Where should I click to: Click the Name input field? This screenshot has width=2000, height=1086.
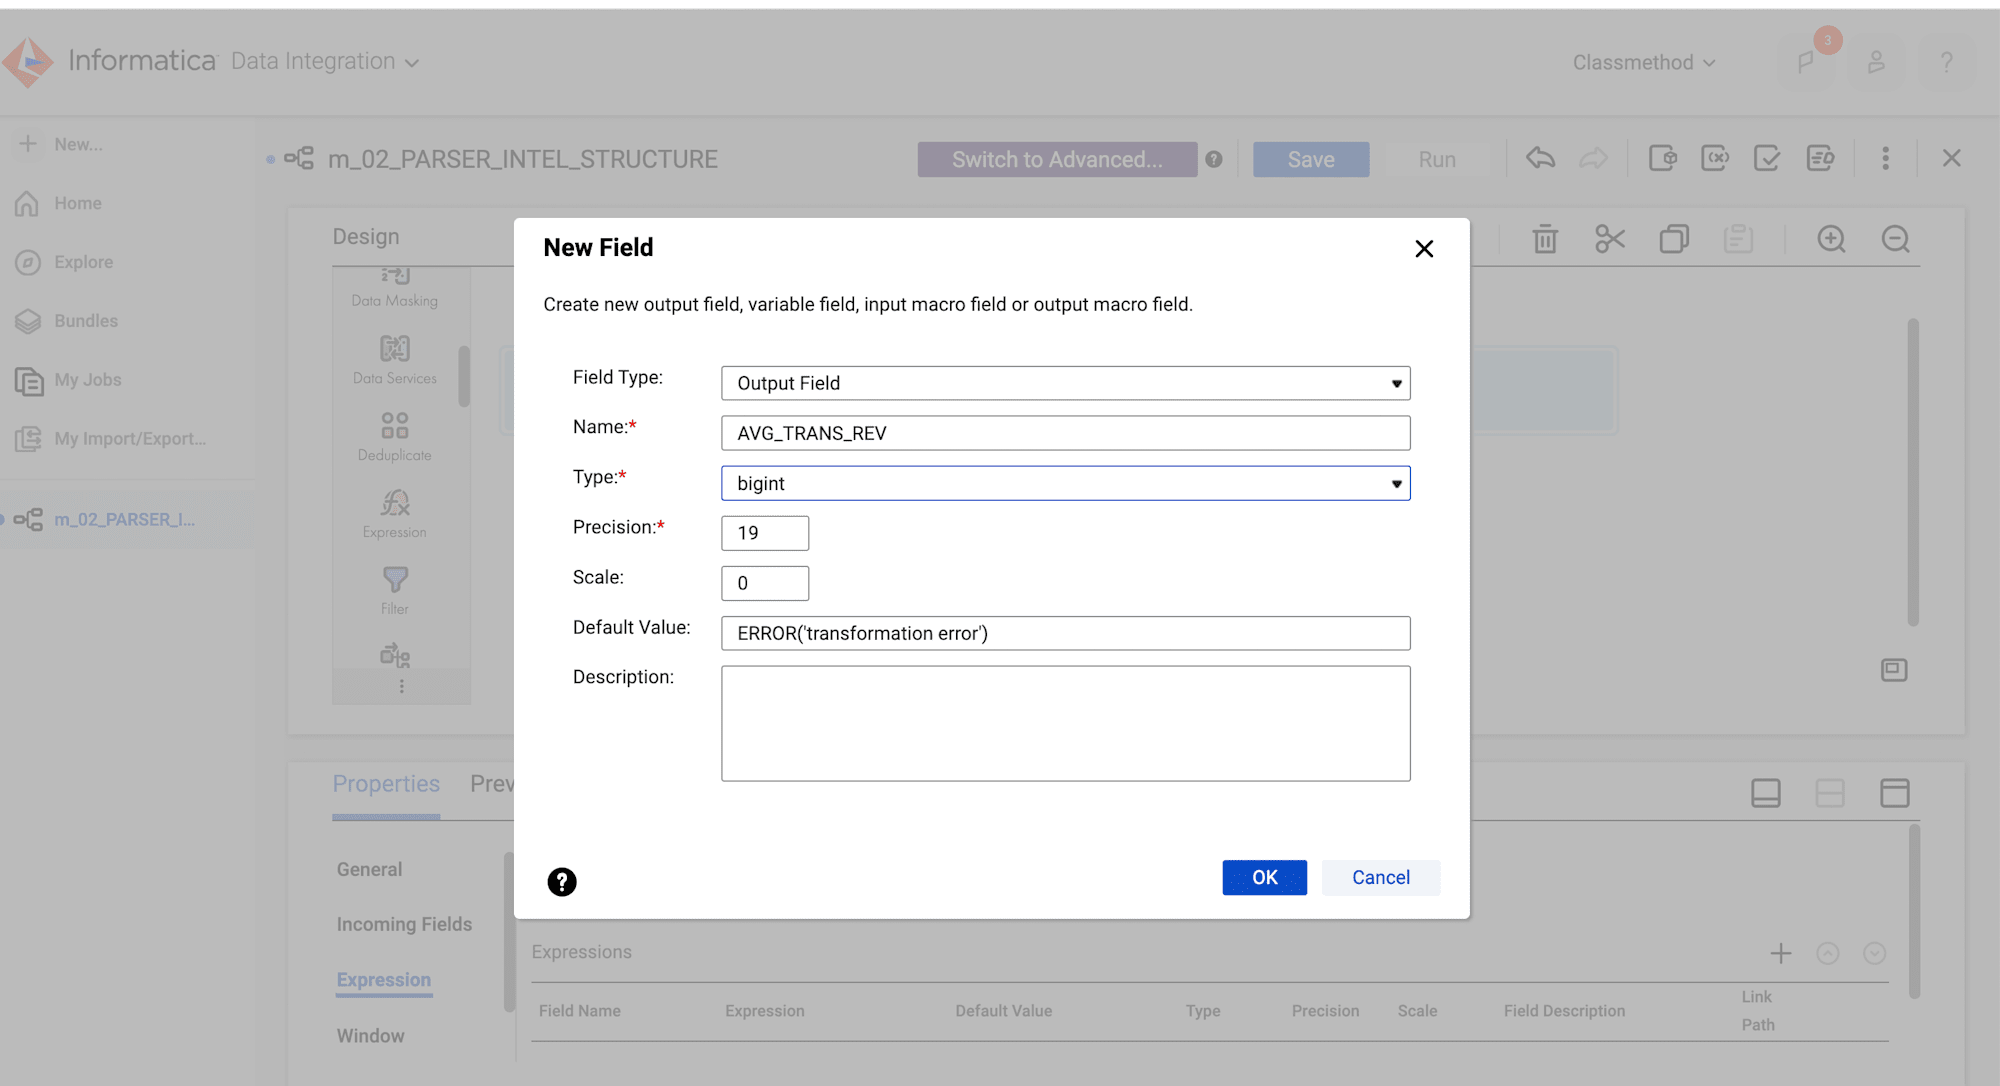coord(1066,433)
